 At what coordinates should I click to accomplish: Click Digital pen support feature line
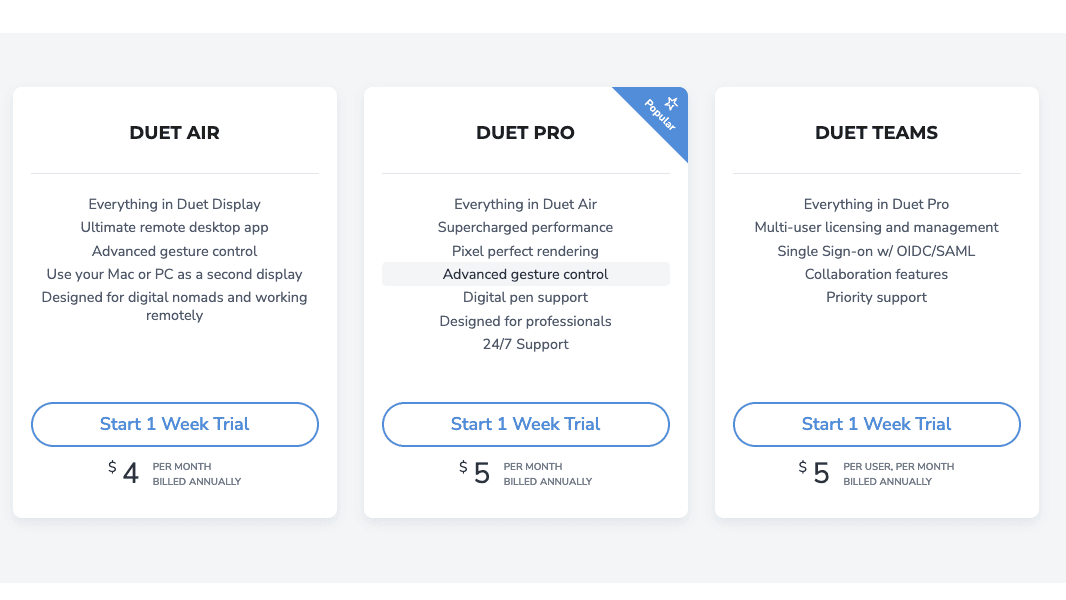pyautogui.click(x=526, y=297)
